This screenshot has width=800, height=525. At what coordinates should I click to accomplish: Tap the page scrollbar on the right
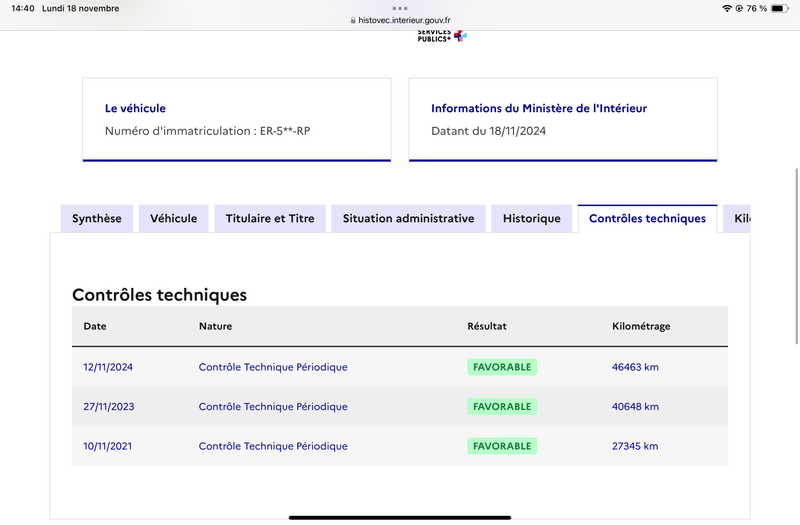tap(796, 256)
